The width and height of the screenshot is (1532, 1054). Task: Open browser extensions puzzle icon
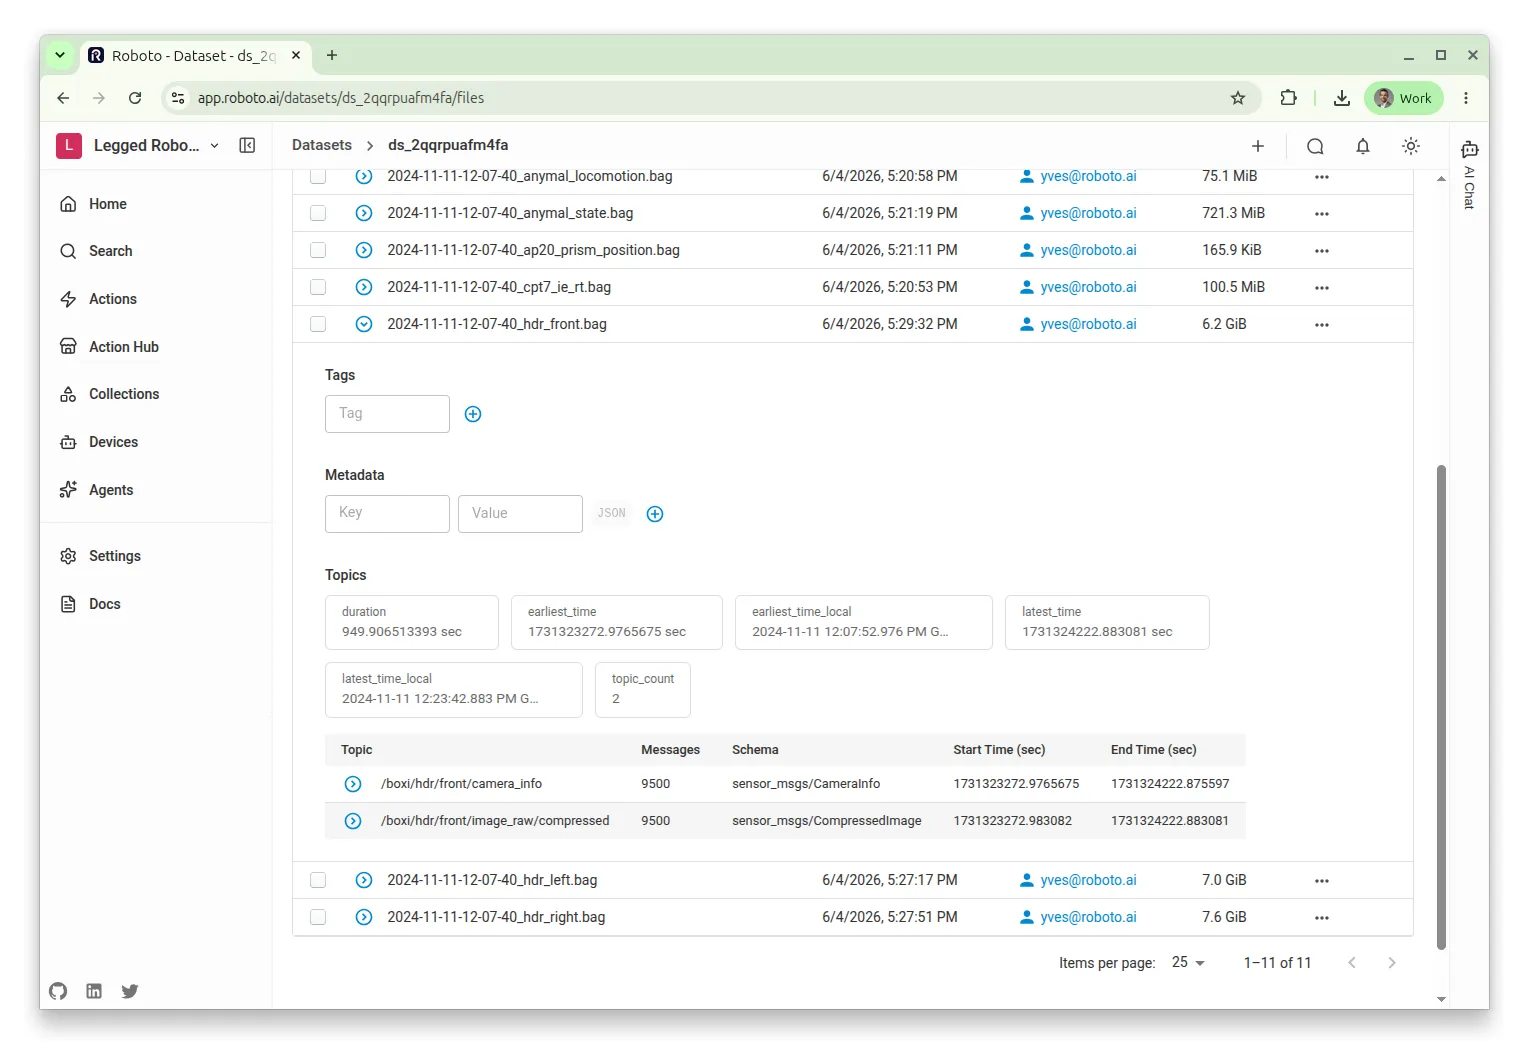pos(1288,98)
